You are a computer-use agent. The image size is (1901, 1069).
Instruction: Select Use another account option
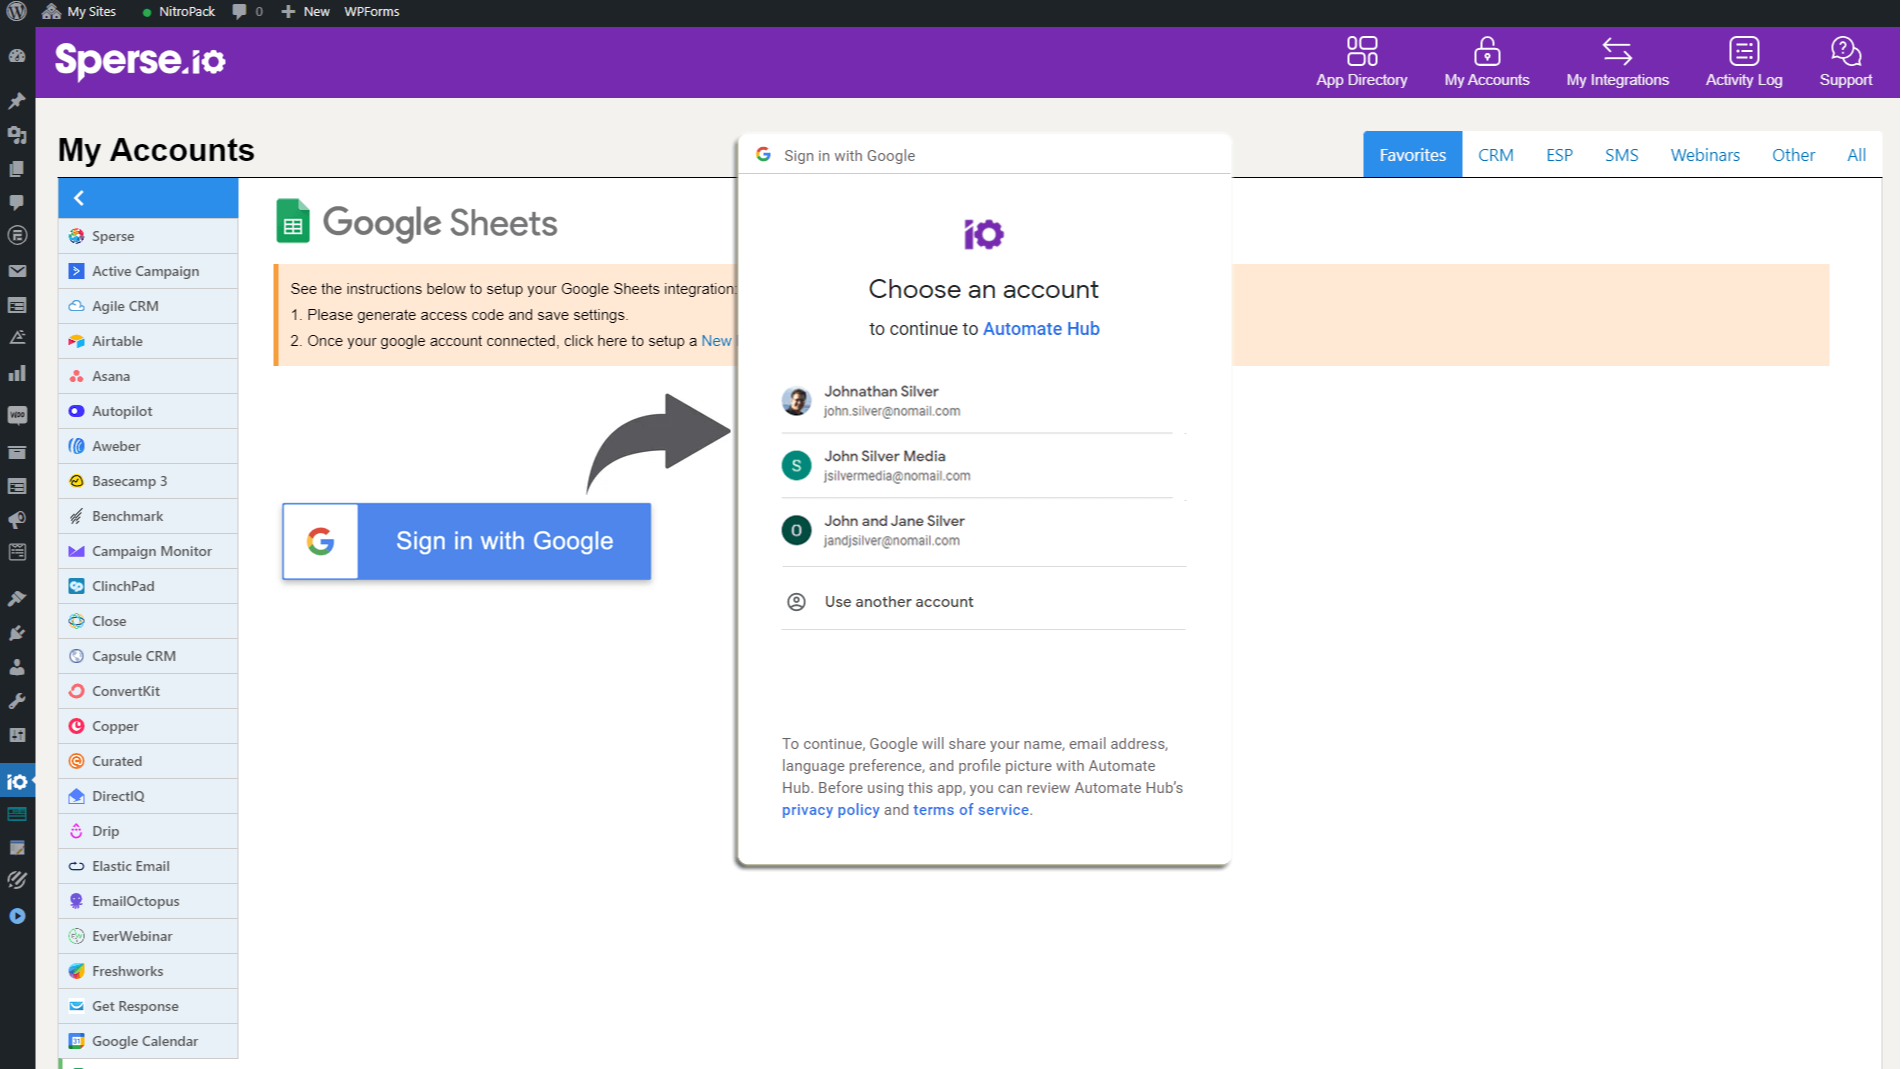click(x=897, y=601)
